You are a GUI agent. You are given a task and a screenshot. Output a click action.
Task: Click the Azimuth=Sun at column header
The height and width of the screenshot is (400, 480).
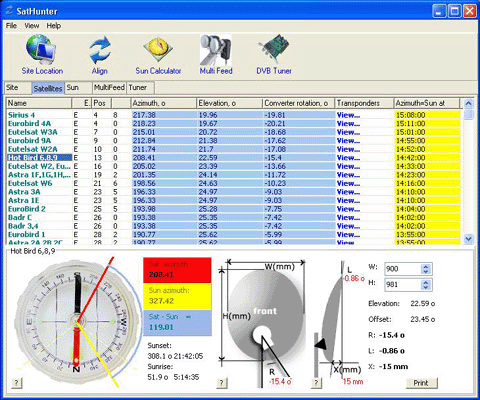[x=427, y=103]
